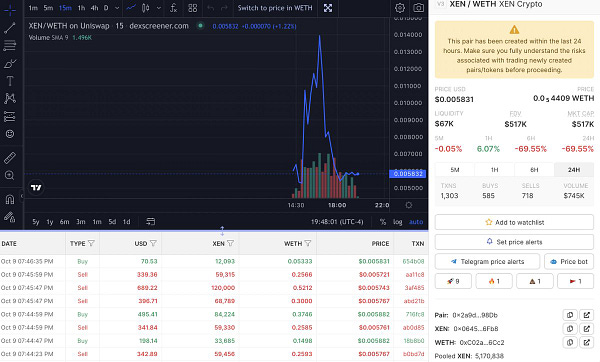Select the 1m timeframe
Image resolution: width=600 pixels, height=362 pixels.
click(x=33, y=8)
